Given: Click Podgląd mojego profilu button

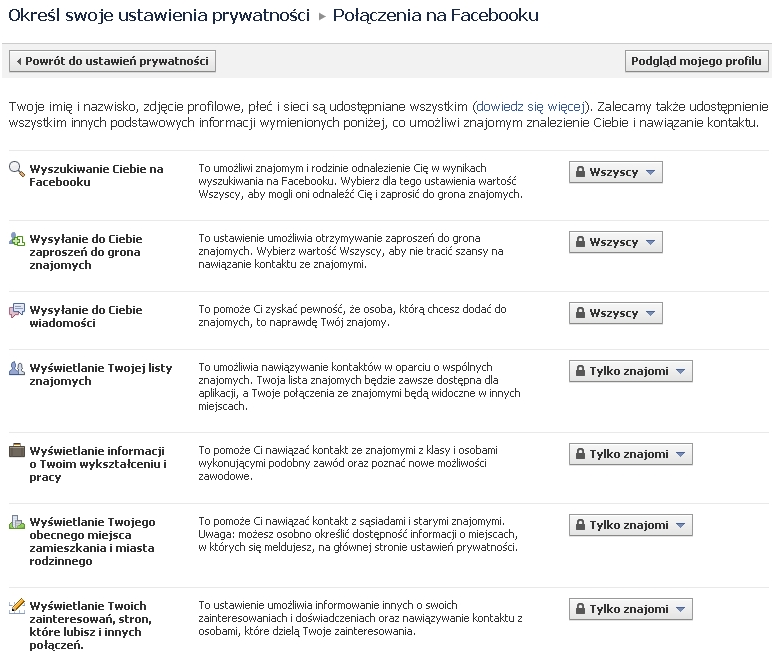Looking at the screenshot, I should click(x=696, y=61).
